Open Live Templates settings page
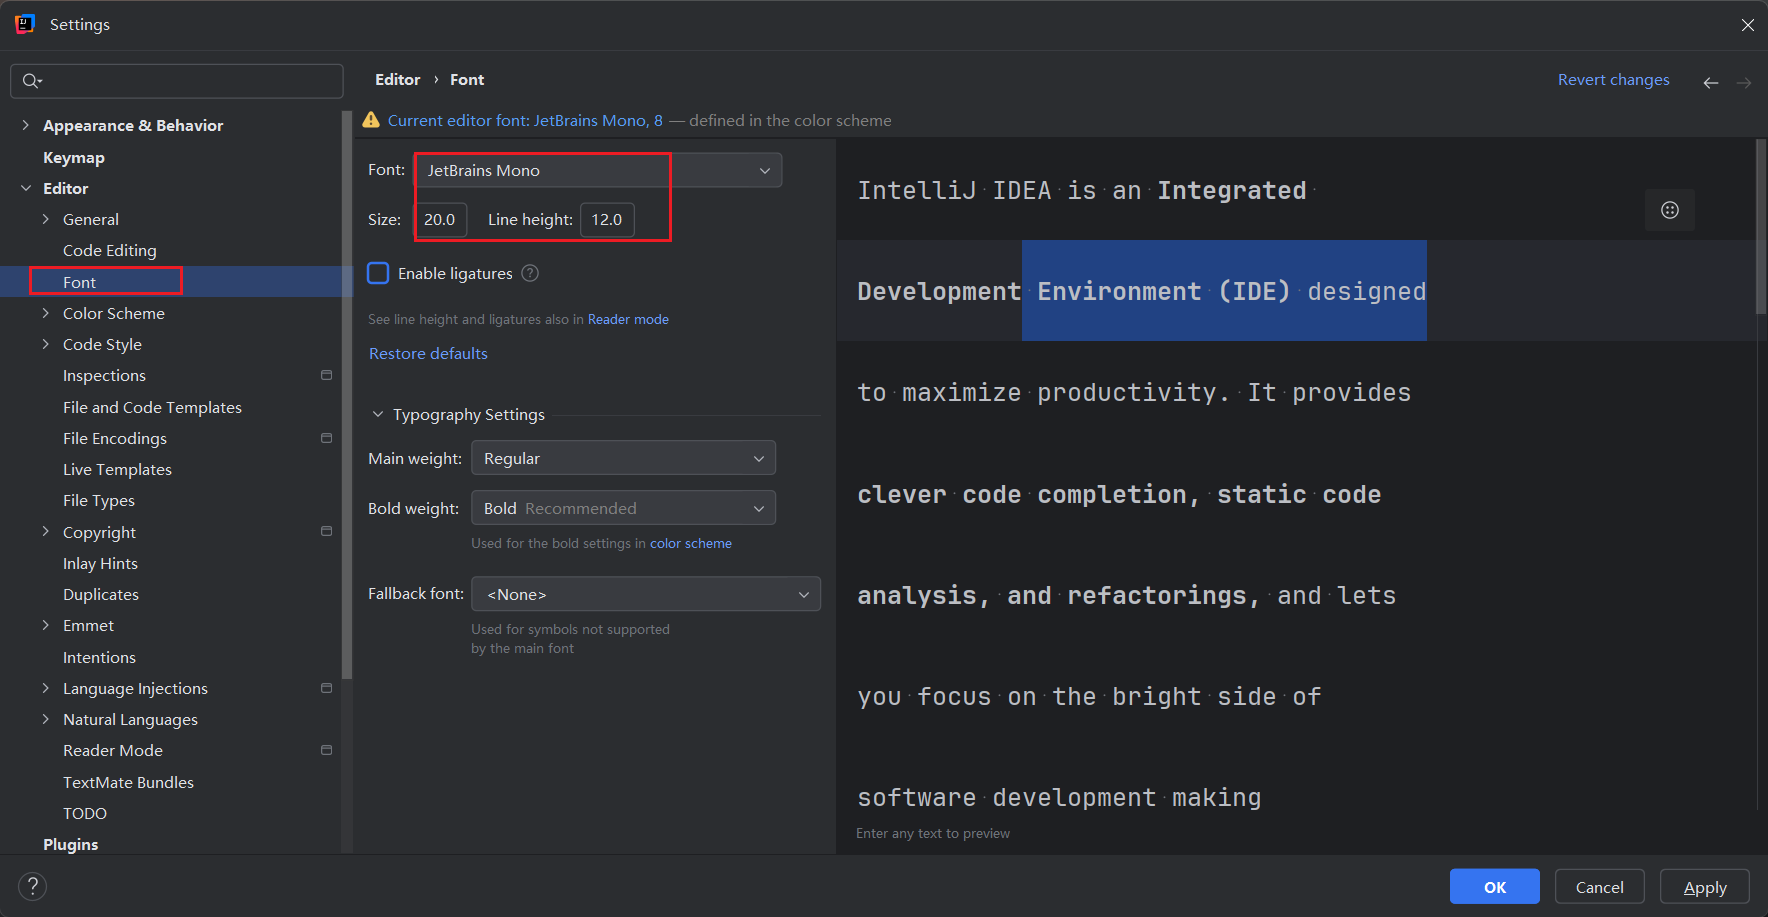This screenshot has width=1768, height=917. (117, 469)
